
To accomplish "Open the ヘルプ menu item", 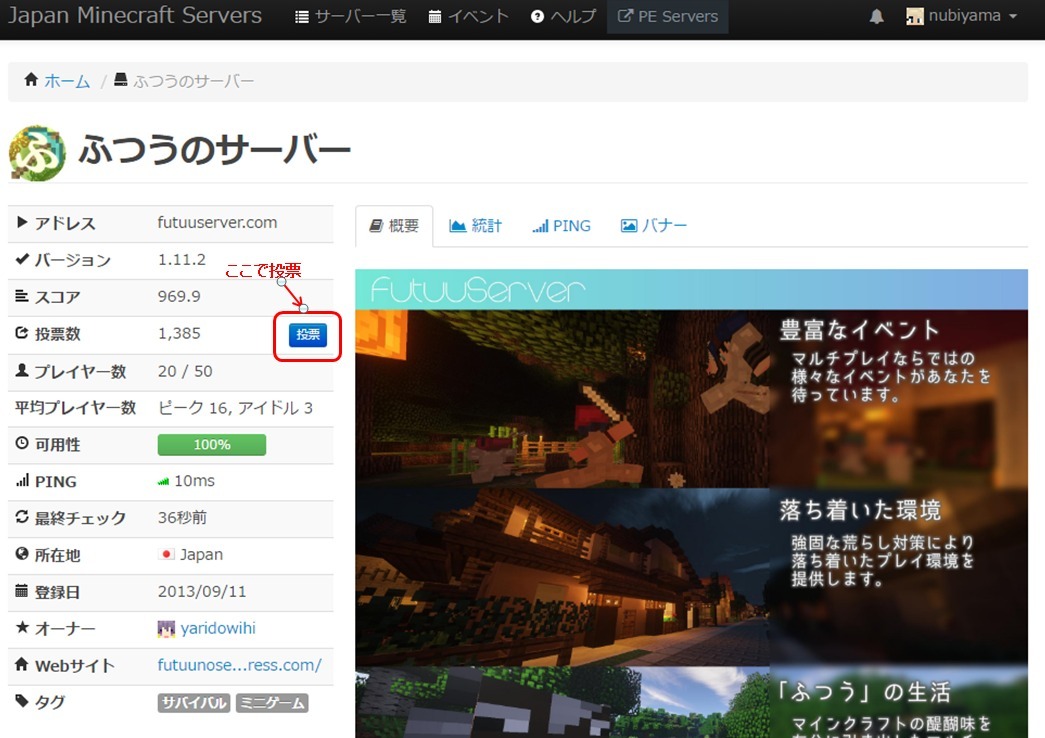I will click(x=563, y=17).
